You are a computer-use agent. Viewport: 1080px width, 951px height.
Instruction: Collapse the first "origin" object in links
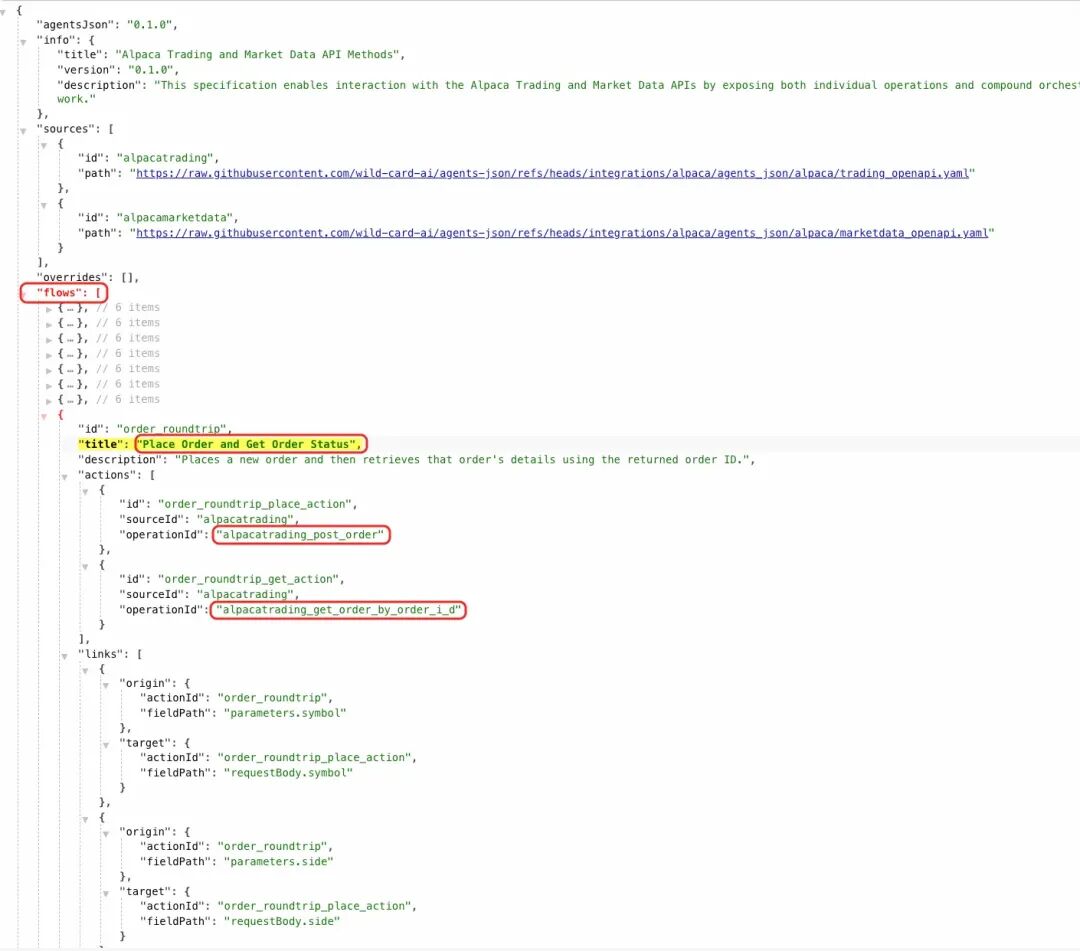[x=105, y=685]
